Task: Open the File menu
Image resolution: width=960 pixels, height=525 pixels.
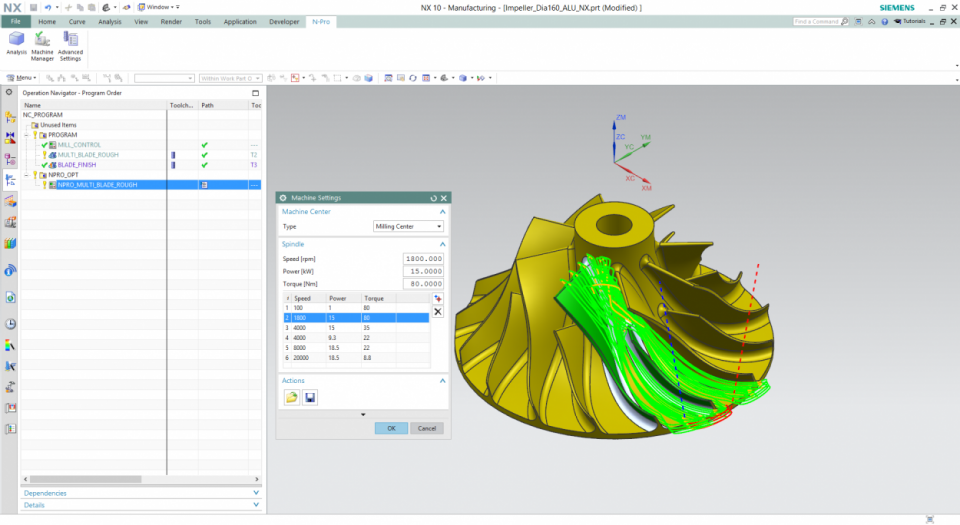Action: [x=15, y=21]
